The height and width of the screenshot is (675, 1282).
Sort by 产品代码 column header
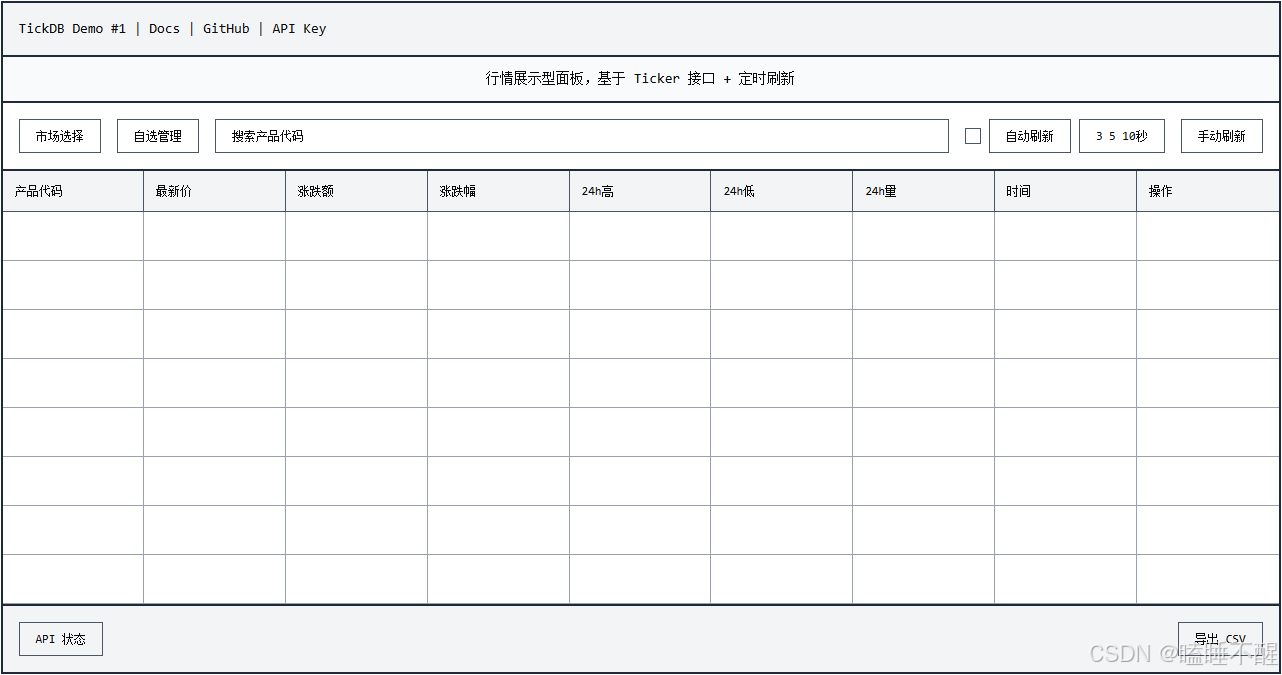coord(39,191)
